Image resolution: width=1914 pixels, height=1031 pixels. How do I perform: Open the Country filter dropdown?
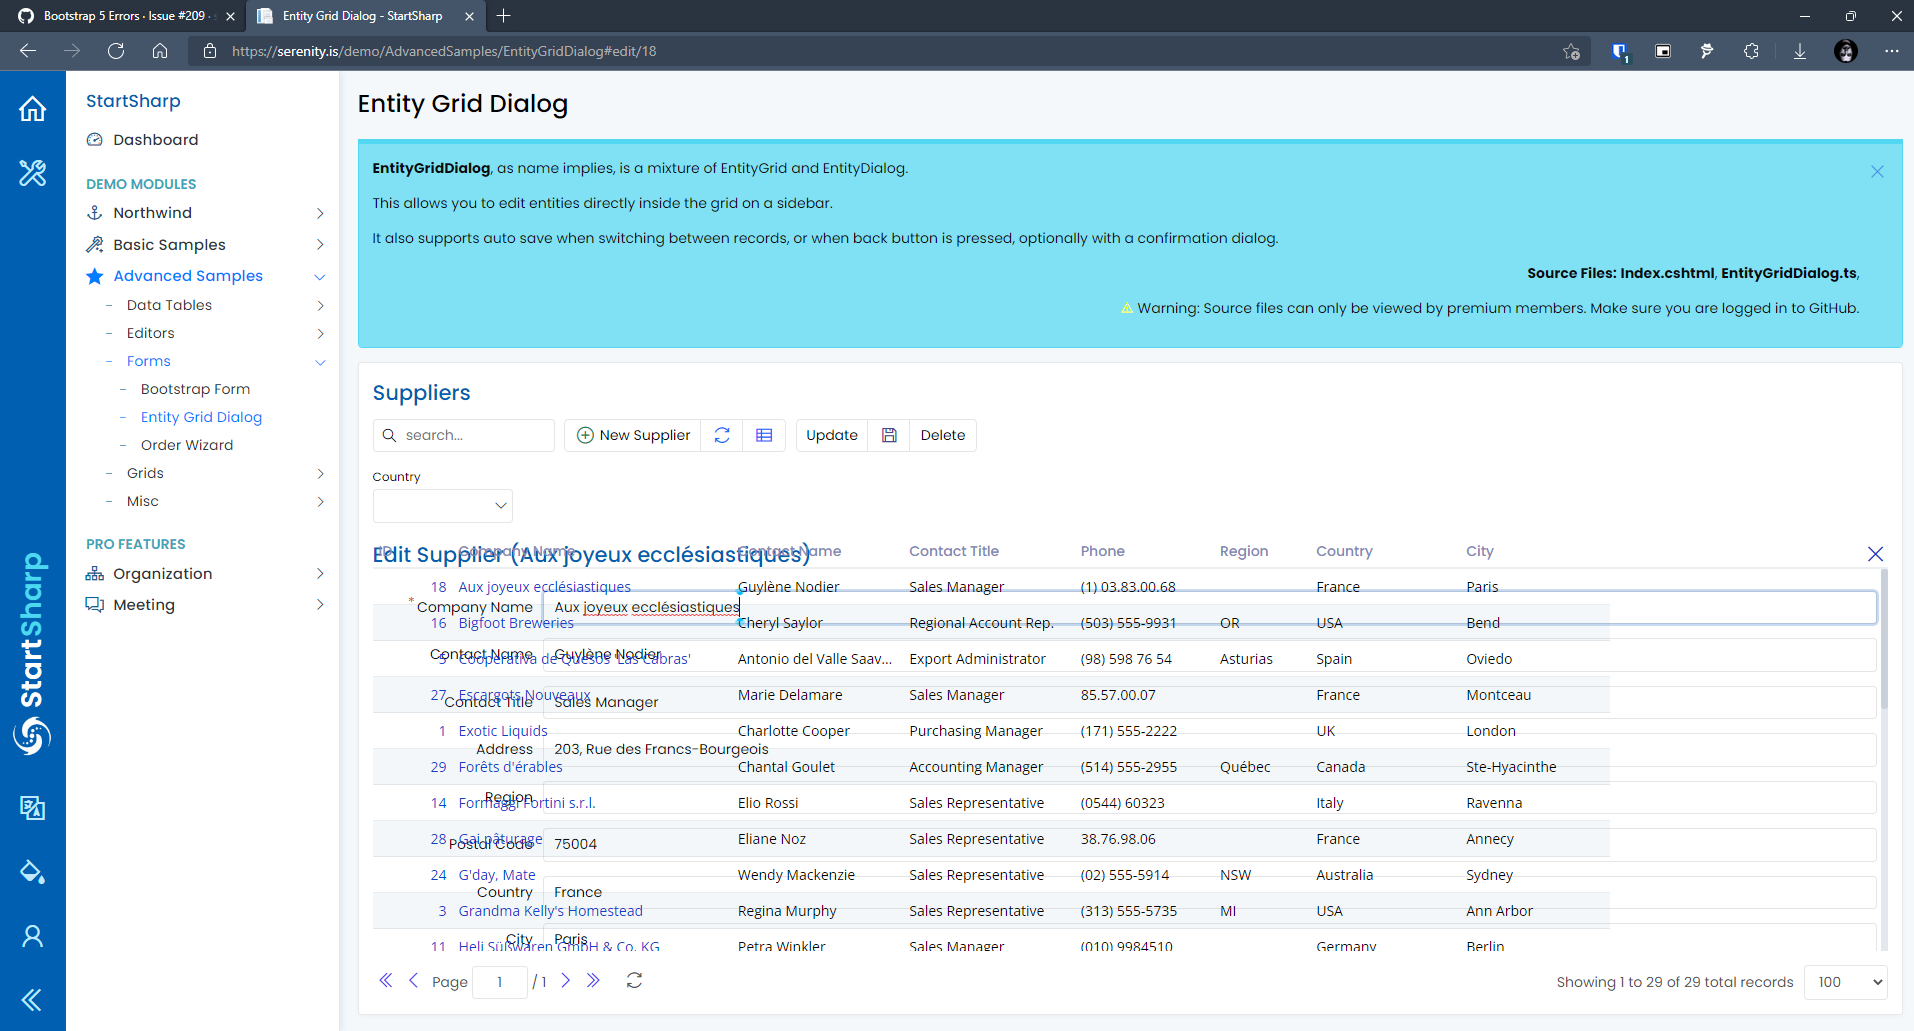[442, 506]
